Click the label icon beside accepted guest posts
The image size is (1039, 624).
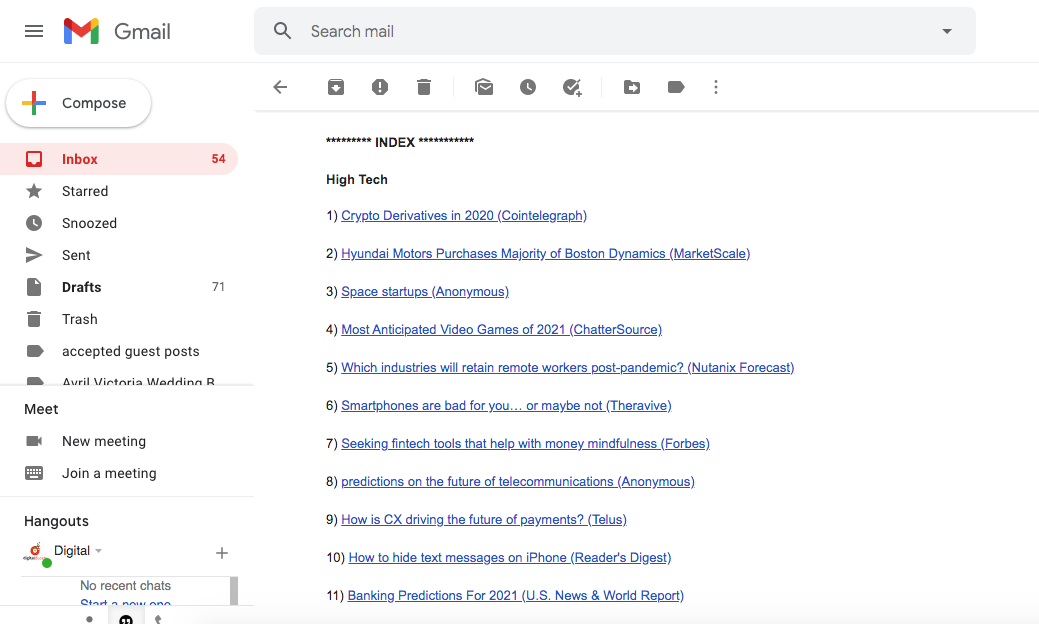click(x=34, y=351)
